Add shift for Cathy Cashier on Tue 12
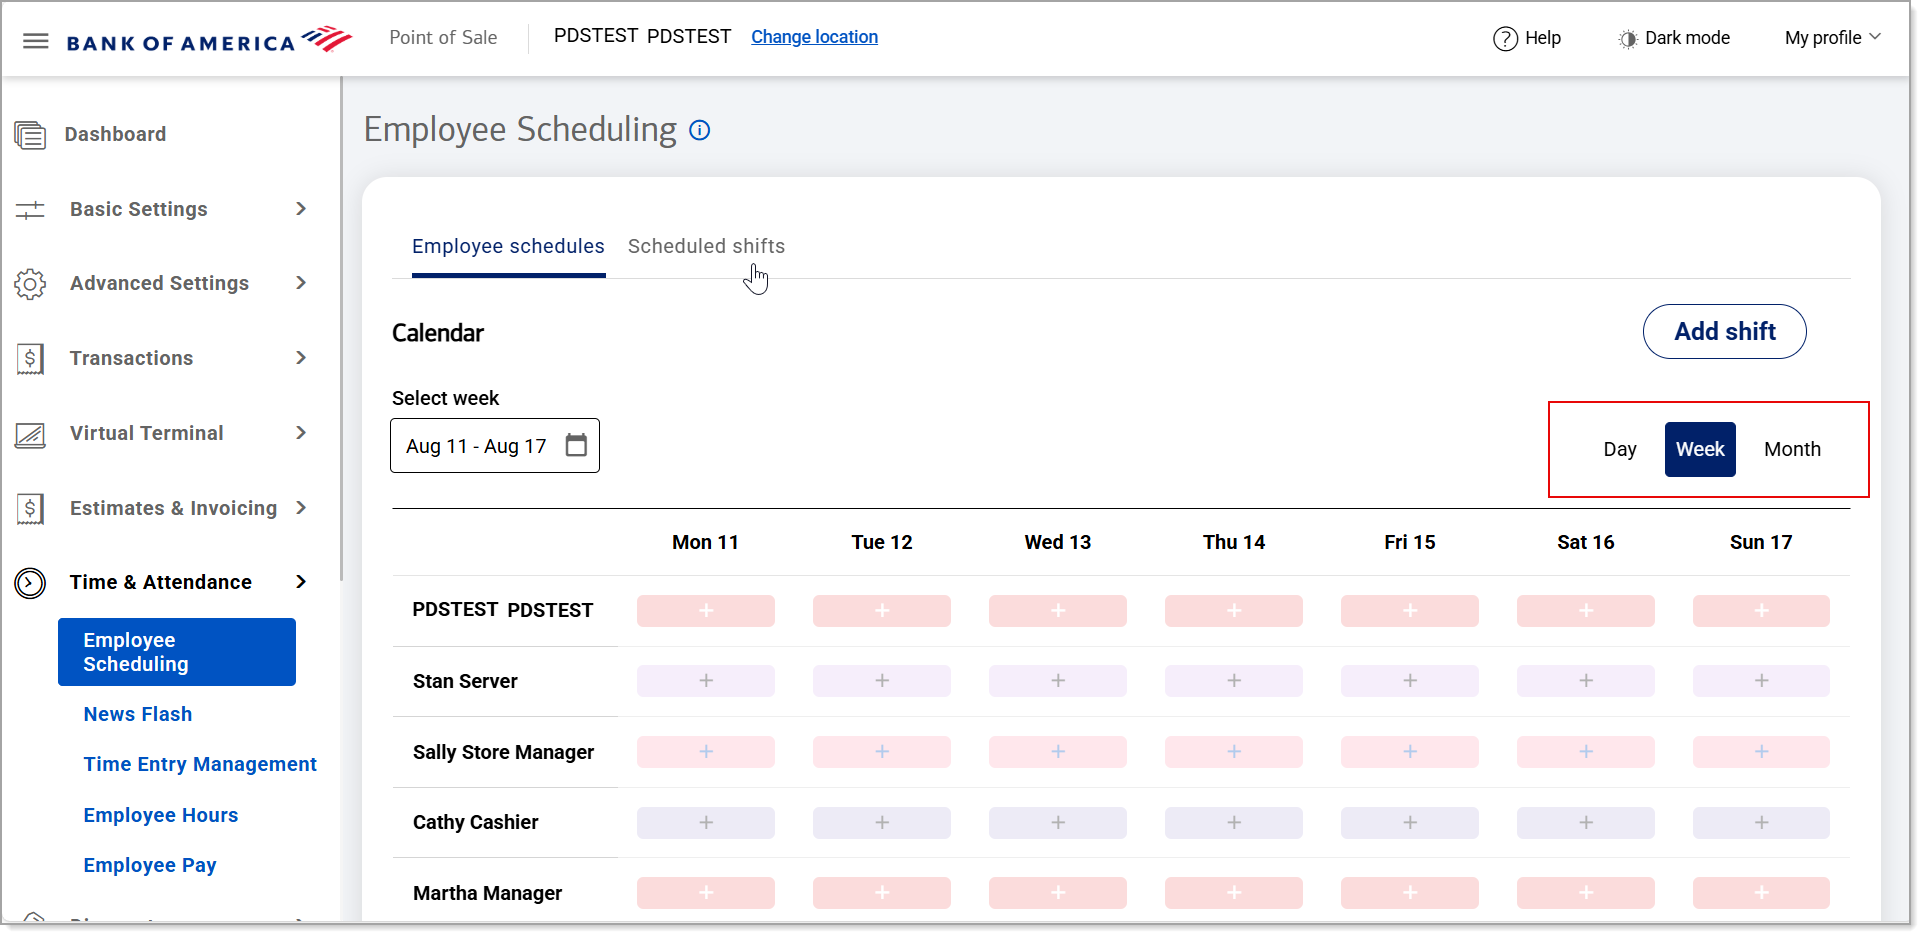Screen dimensions: 1923x937 (x=882, y=823)
